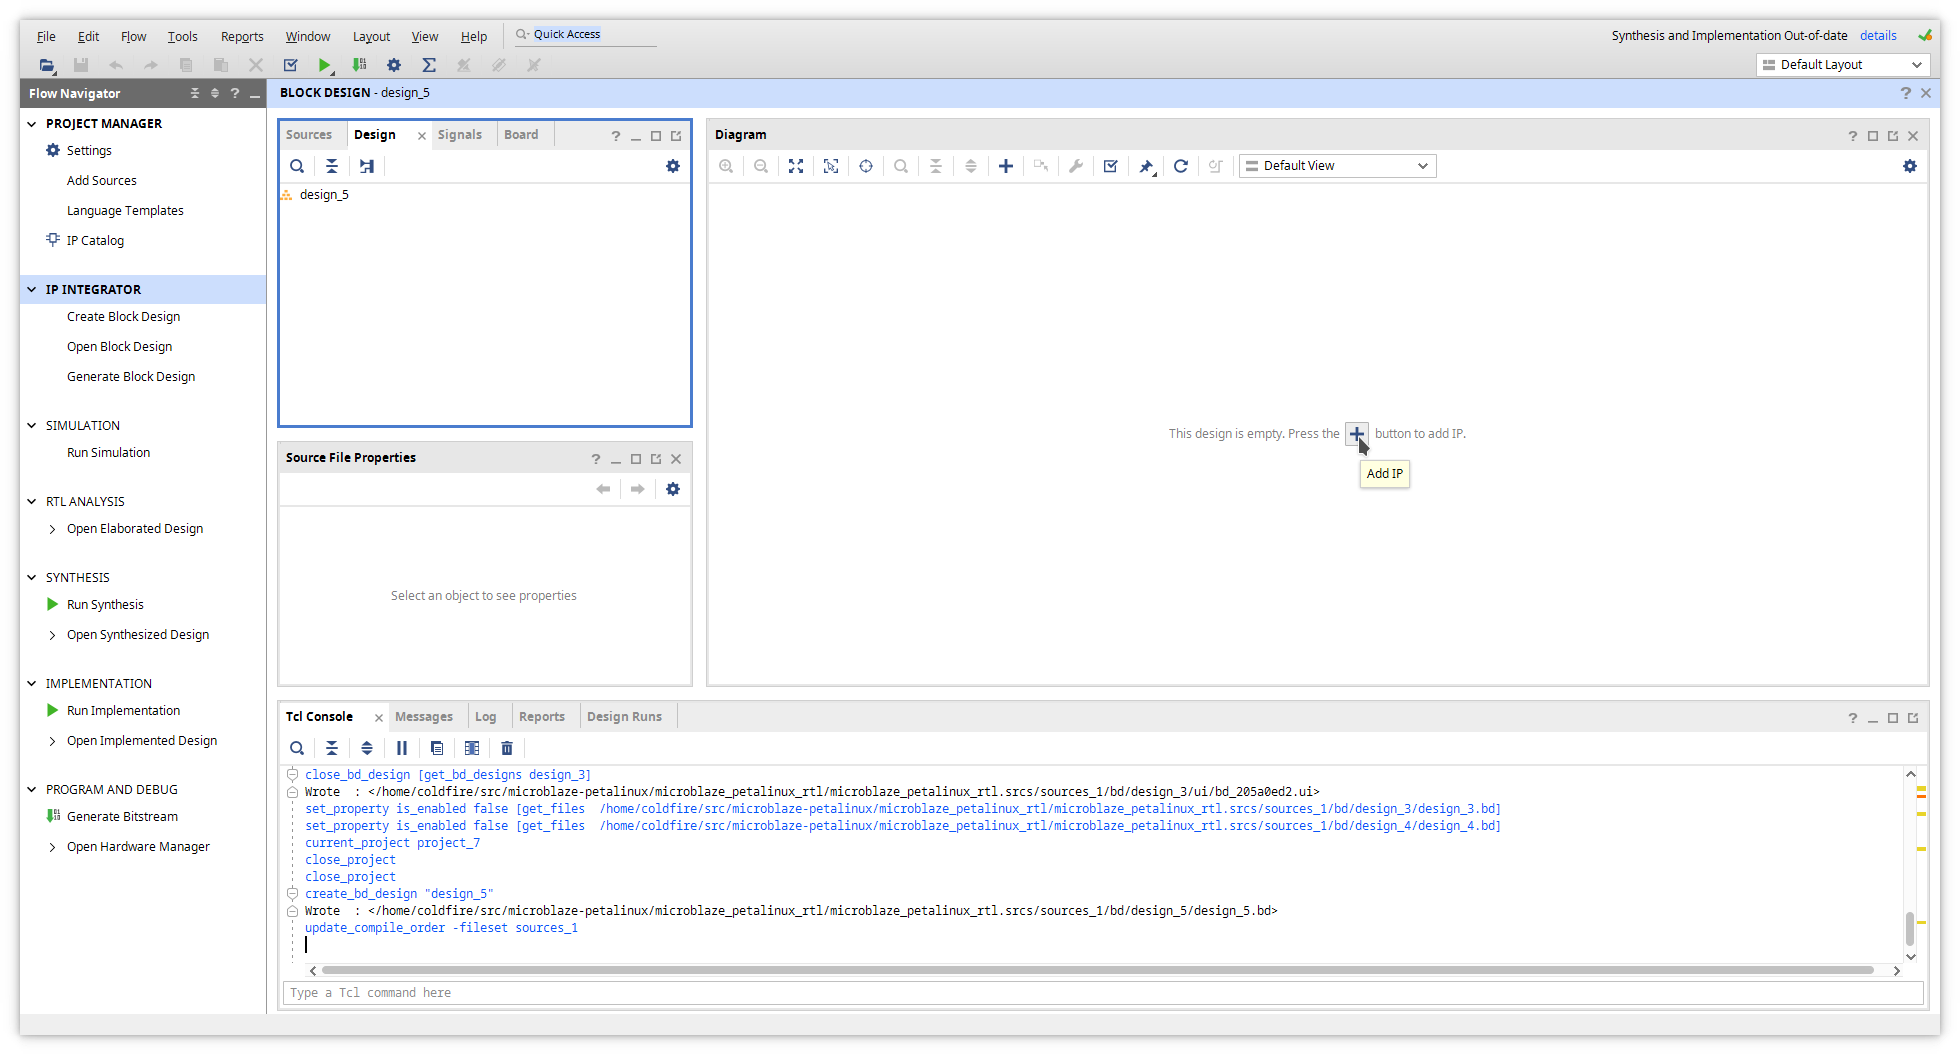
Task: Click the pin icon in Diagram toolbar
Action: (1146, 166)
